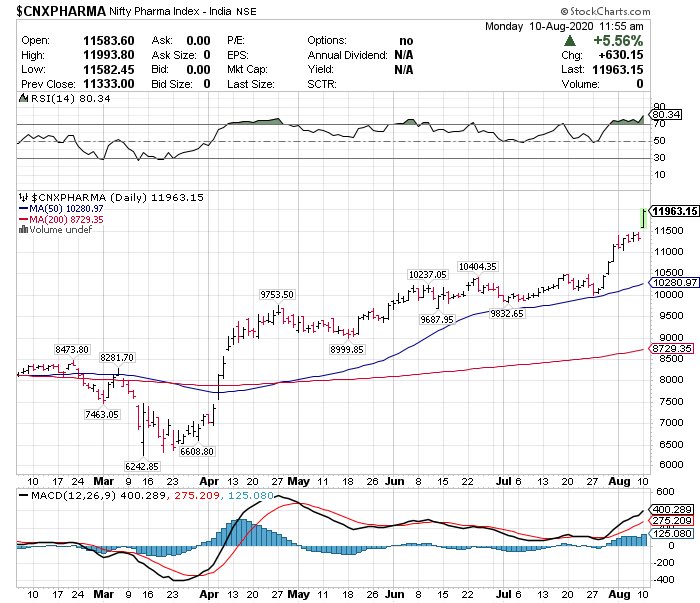
Task: Click the High value 11993.80
Action: pos(108,55)
